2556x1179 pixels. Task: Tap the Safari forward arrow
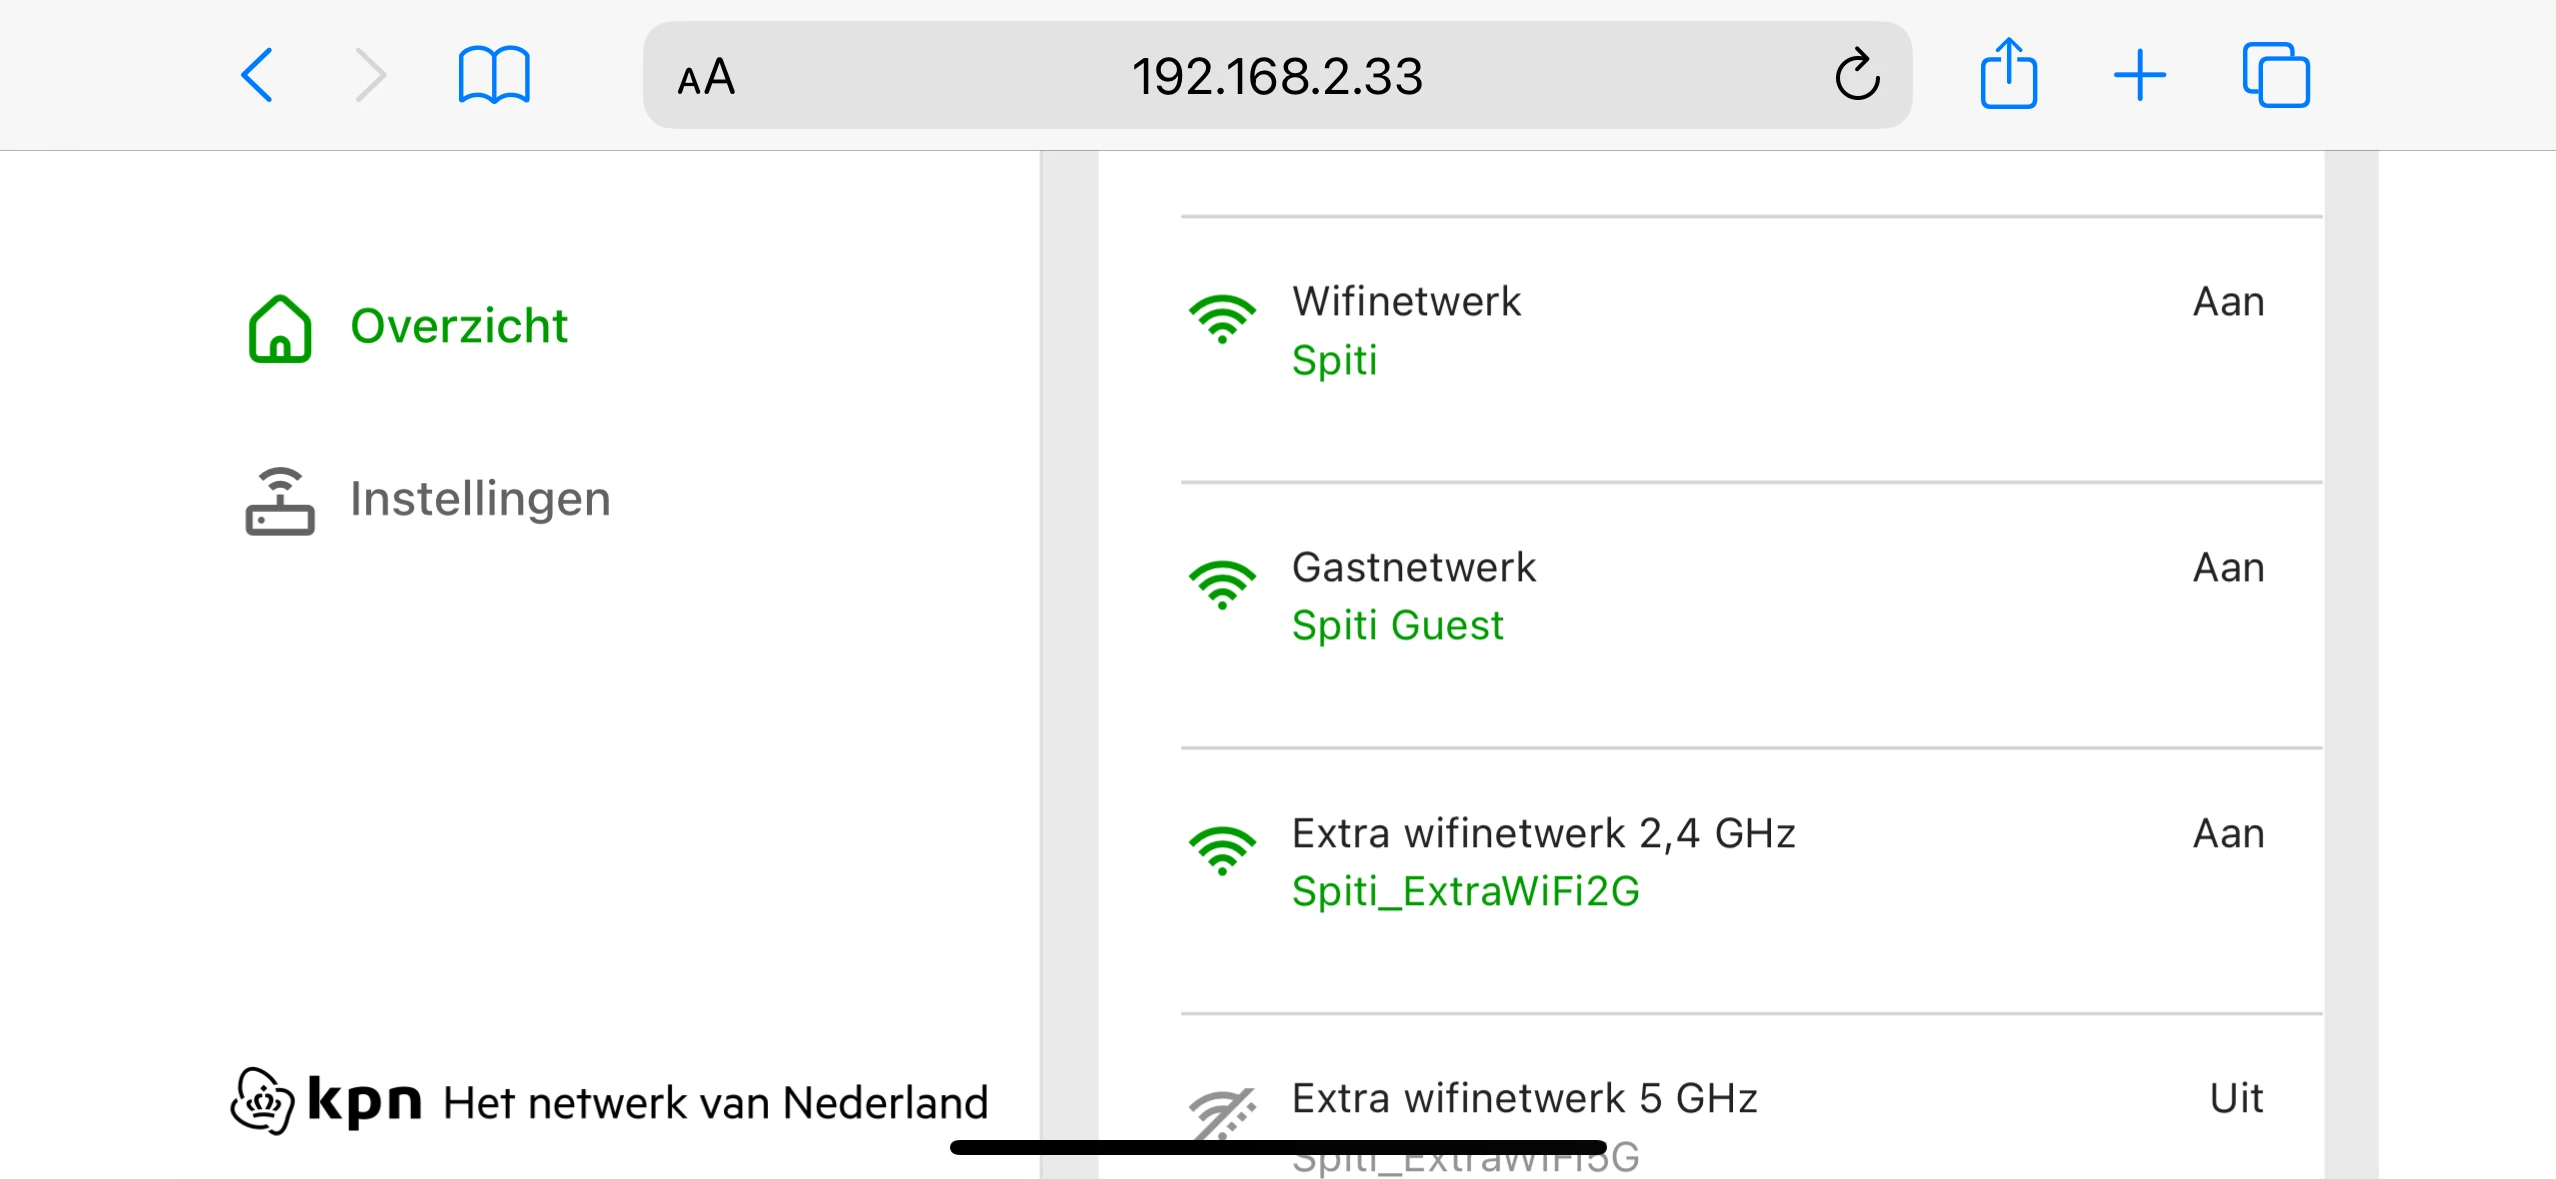coord(370,76)
